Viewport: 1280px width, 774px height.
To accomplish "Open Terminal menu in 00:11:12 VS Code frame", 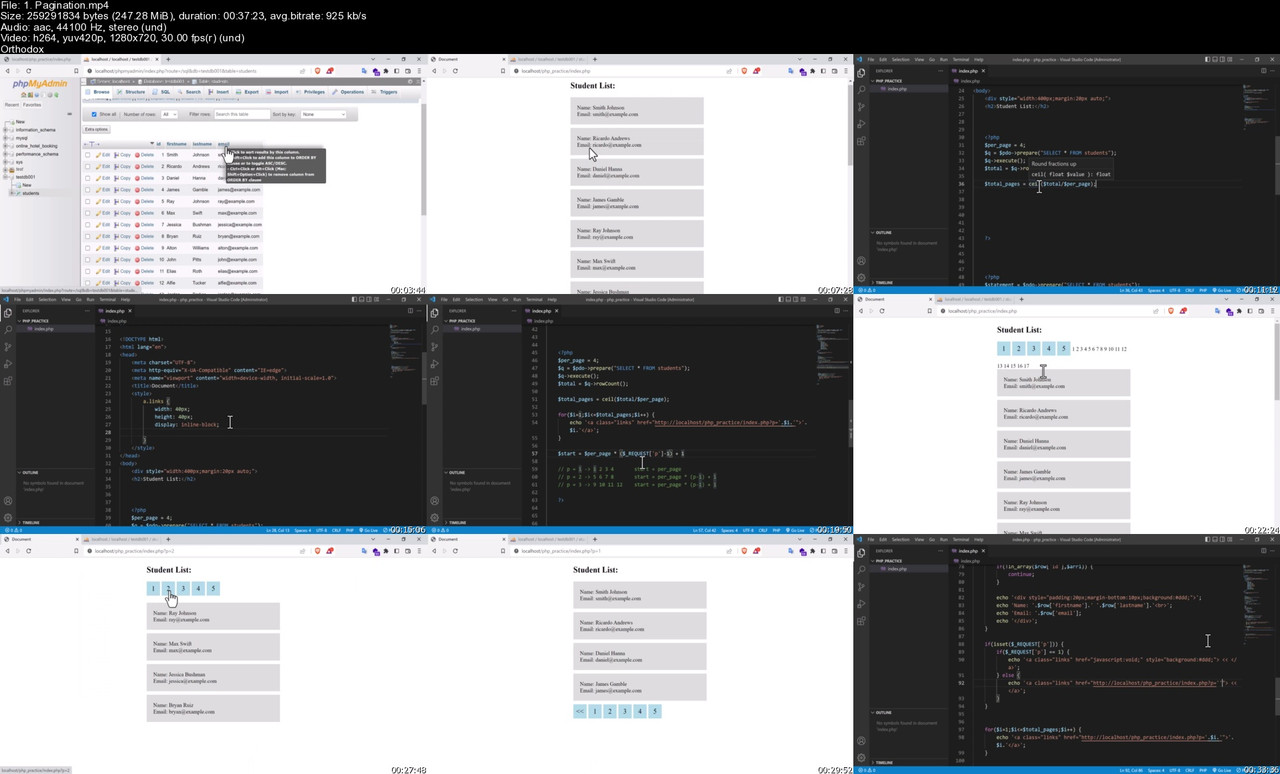I will [961, 59].
